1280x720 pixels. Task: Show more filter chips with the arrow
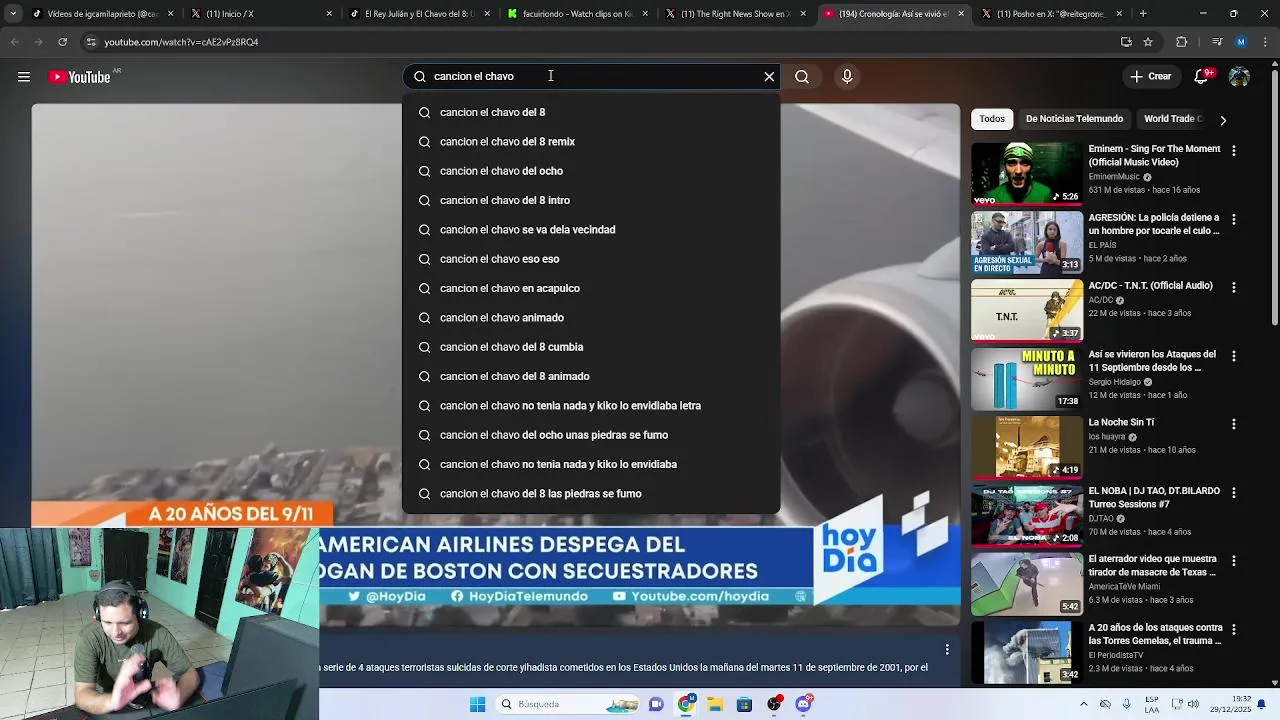click(1222, 120)
